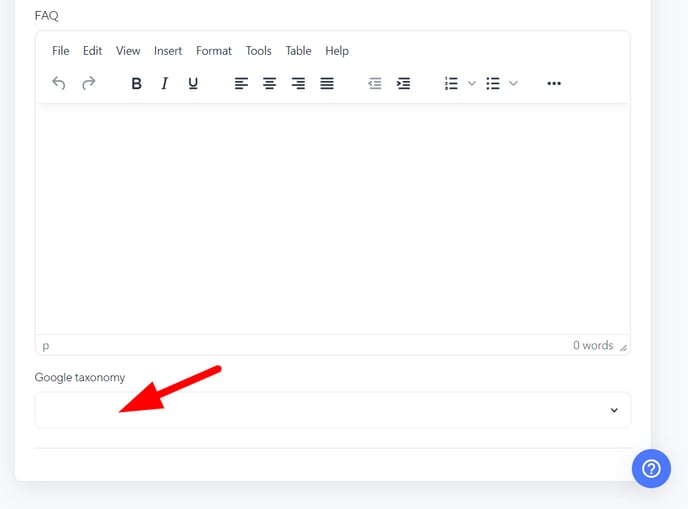This screenshot has width=688, height=509.
Task: Align text to the left
Action: [x=241, y=84]
